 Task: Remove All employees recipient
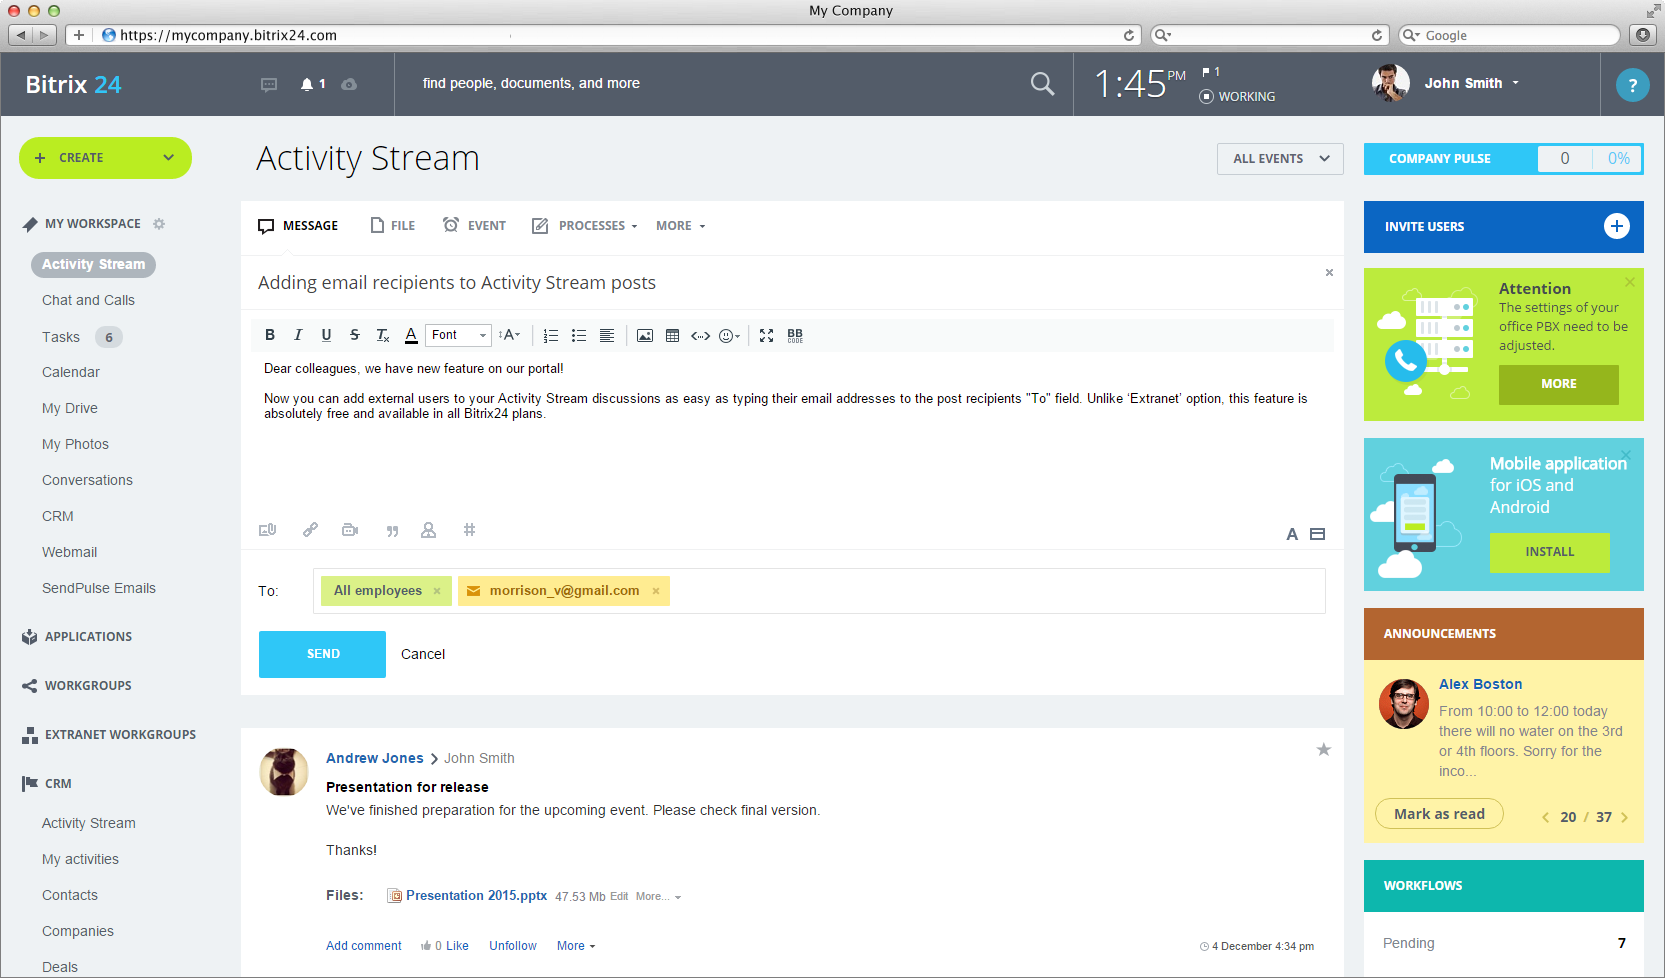pos(437,591)
